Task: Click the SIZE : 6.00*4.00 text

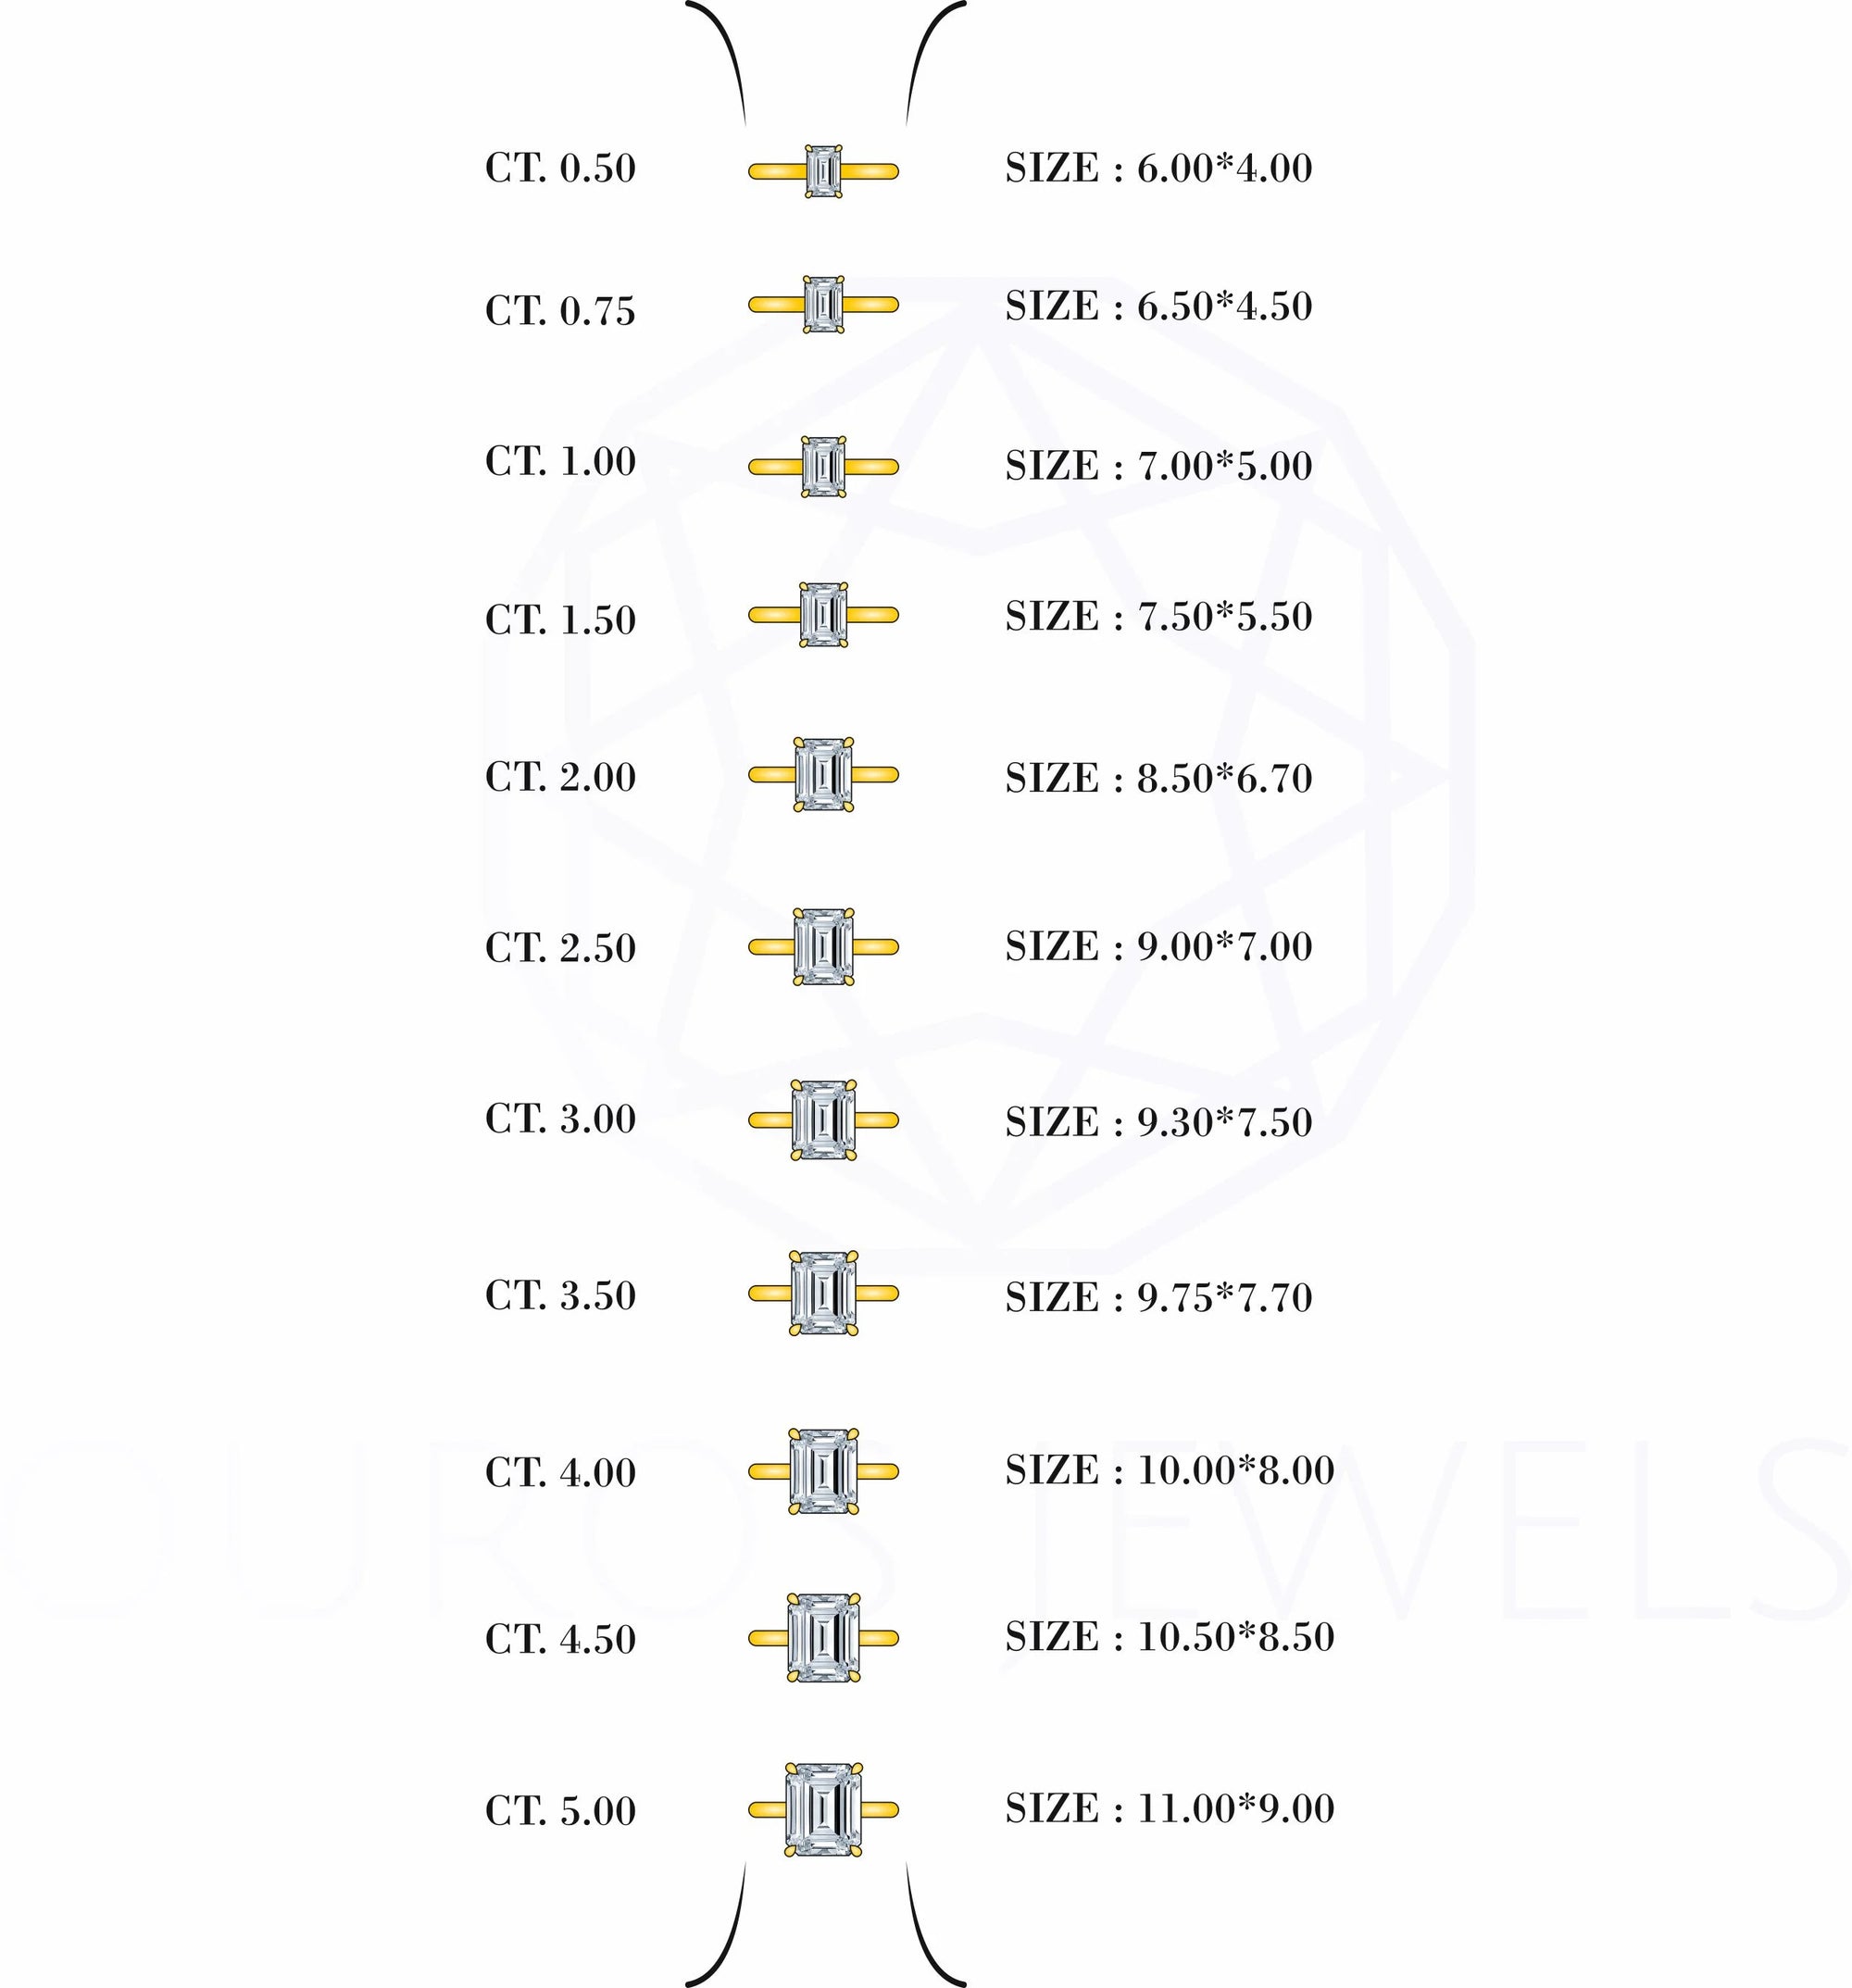Action: (1158, 168)
